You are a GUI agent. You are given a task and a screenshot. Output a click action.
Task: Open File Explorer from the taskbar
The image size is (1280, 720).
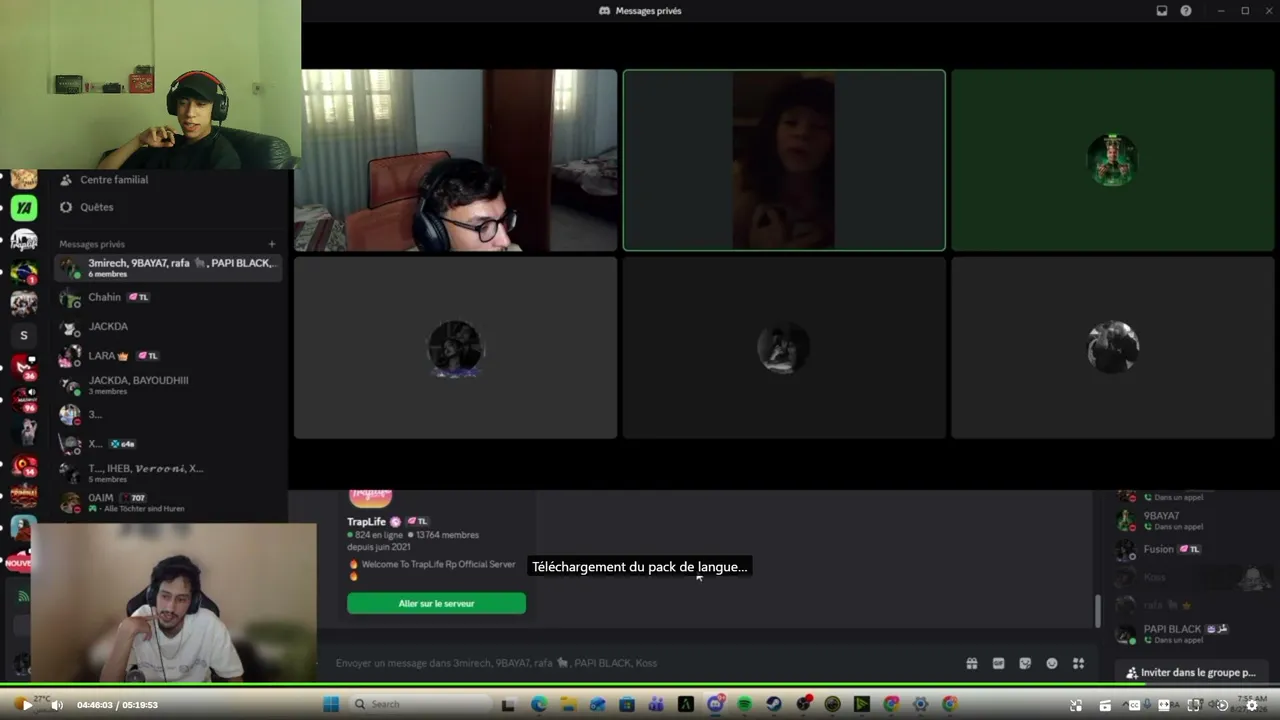coord(568,704)
